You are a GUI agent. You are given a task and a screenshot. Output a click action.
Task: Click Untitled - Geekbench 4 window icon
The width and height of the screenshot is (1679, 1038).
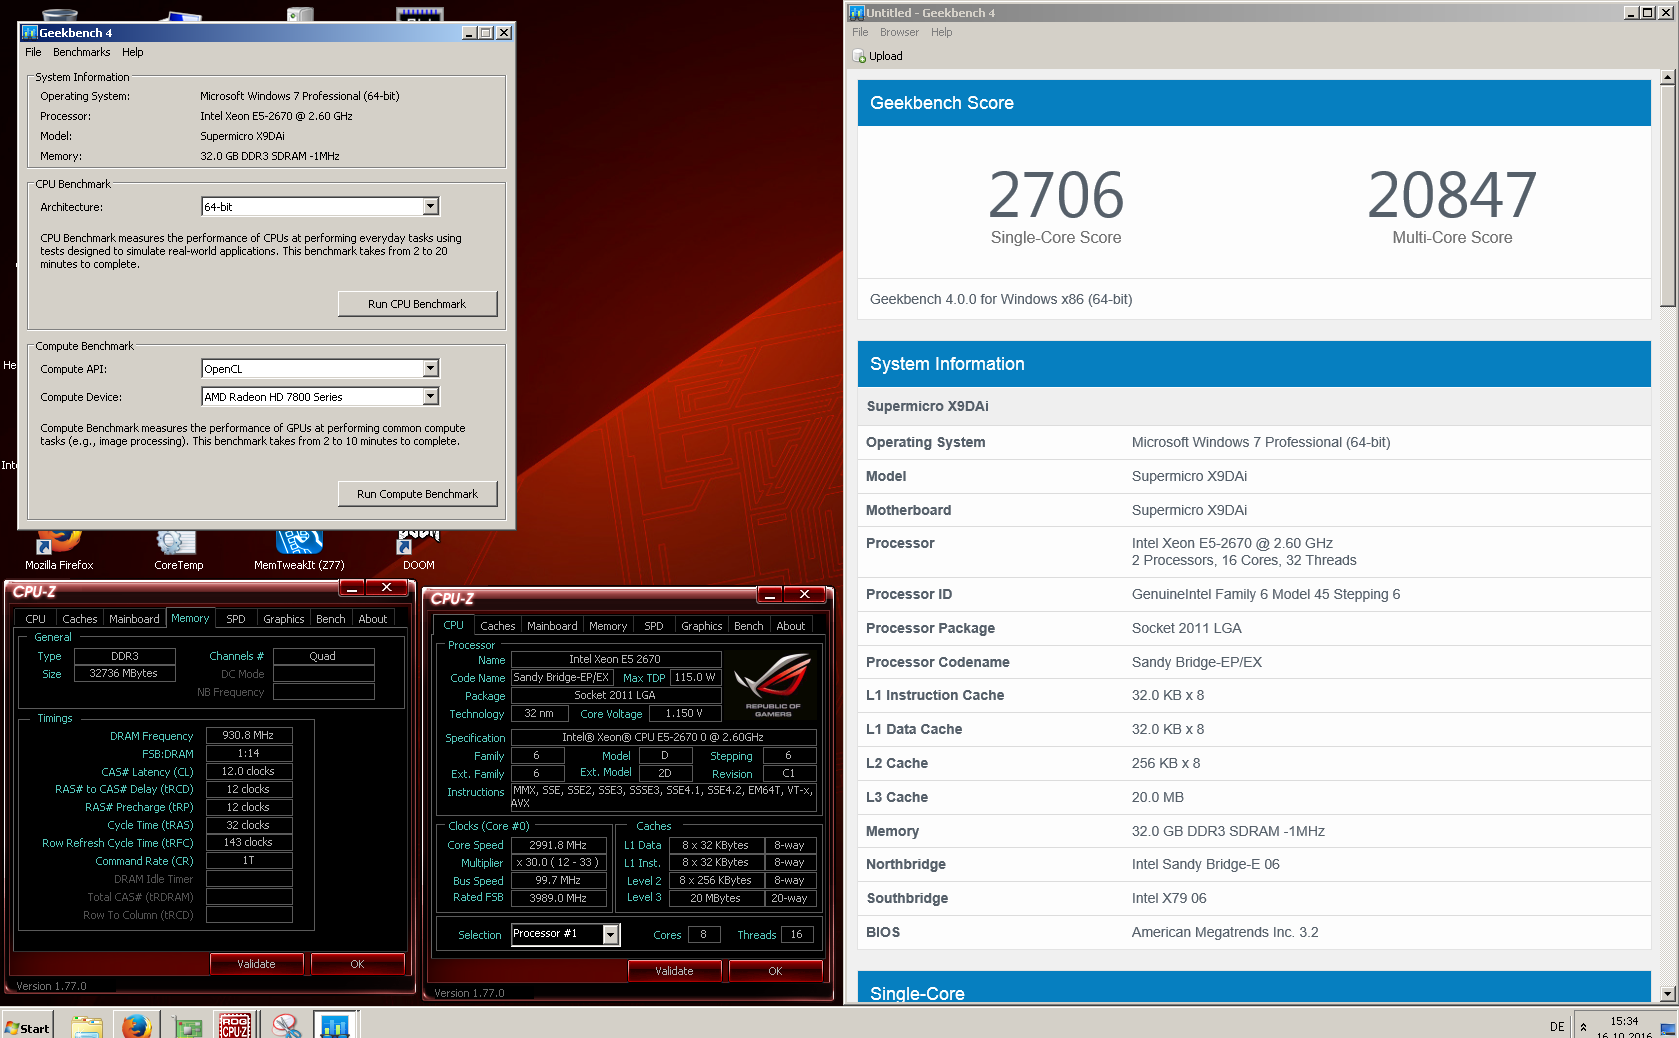click(x=856, y=13)
